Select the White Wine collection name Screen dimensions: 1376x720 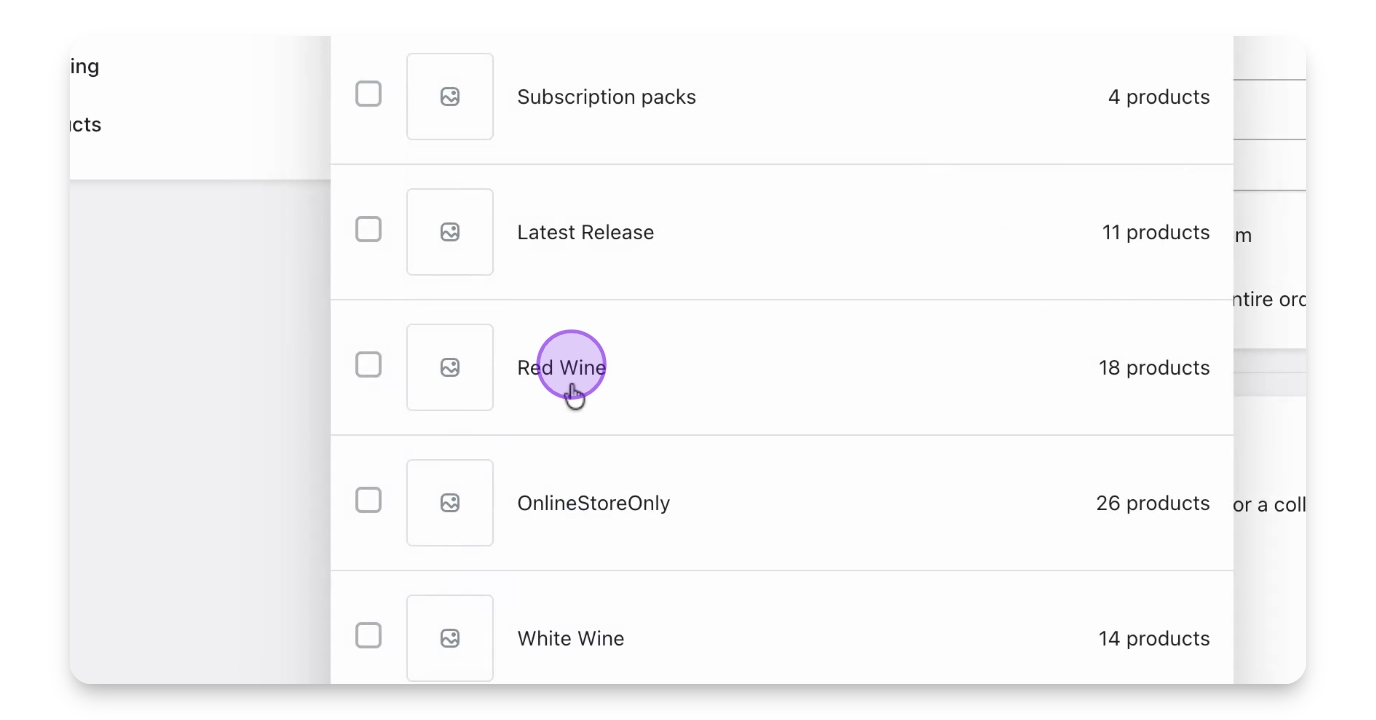pos(570,638)
